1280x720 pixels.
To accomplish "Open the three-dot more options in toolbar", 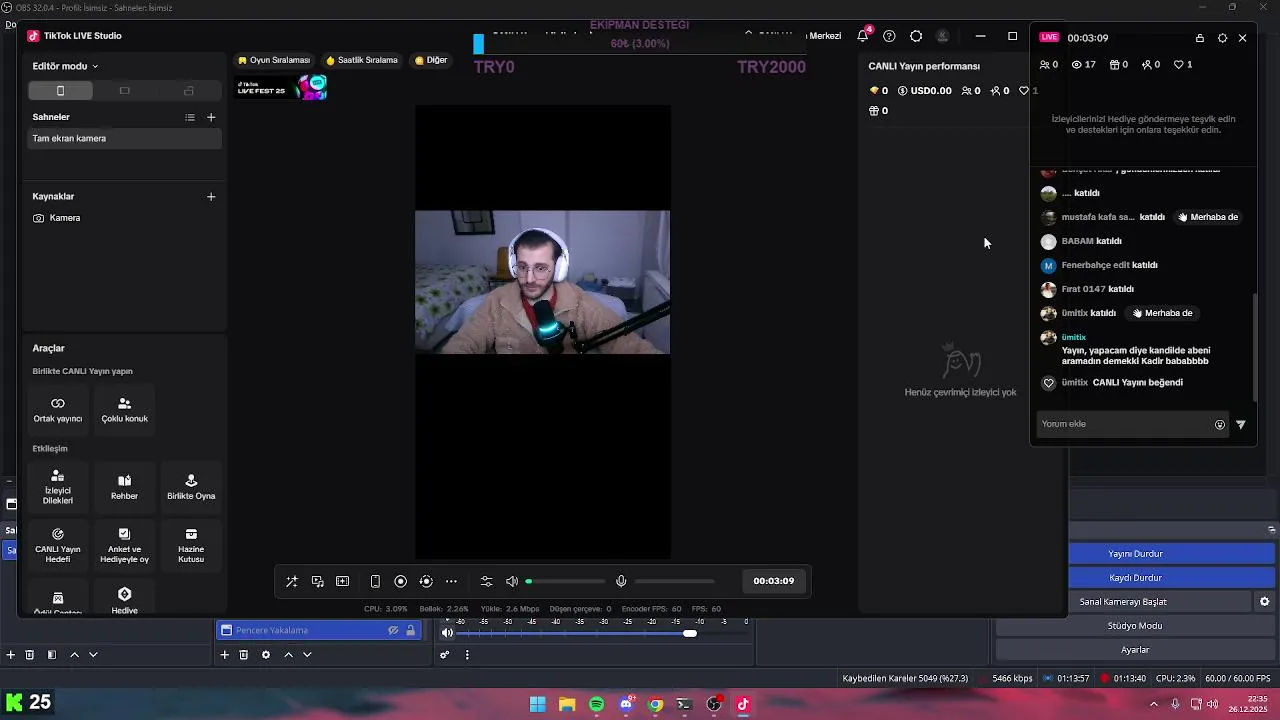I will point(451,581).
